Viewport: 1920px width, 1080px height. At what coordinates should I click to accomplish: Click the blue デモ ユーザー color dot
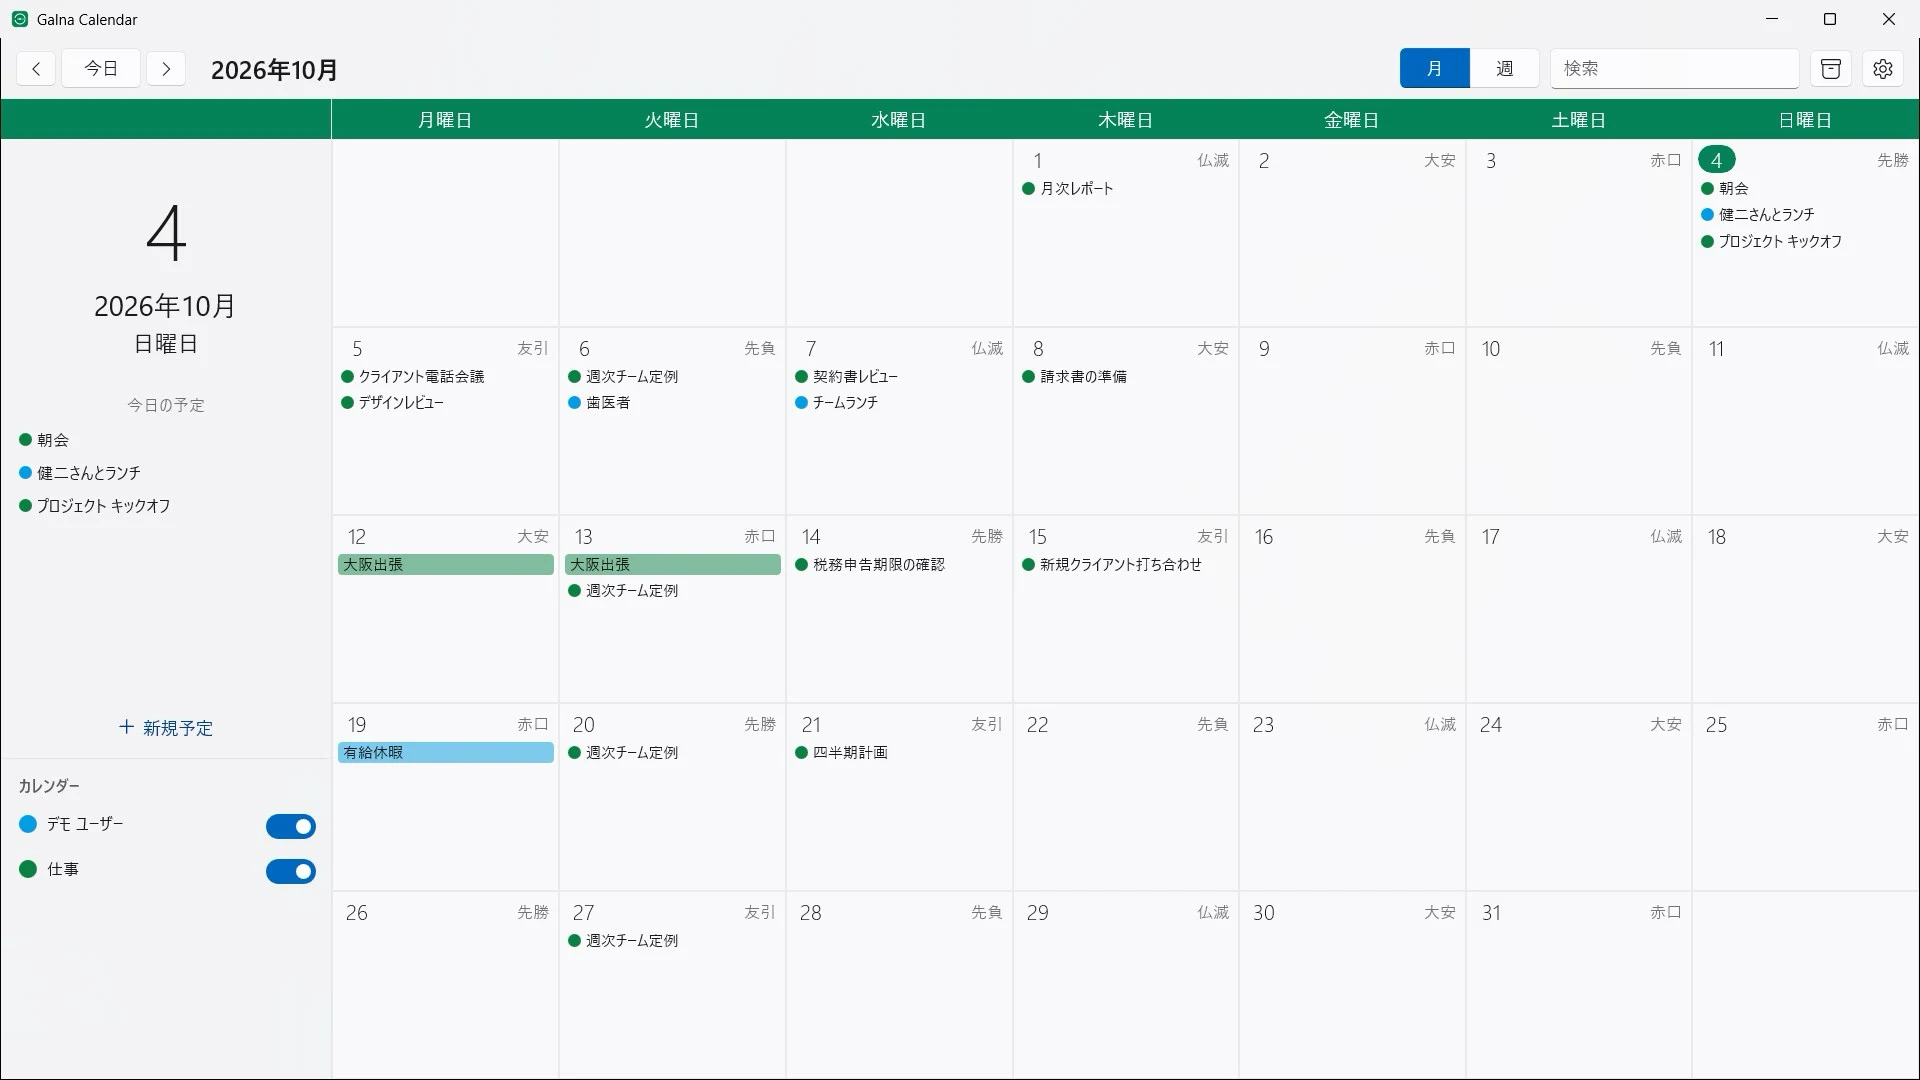point(28,824)
